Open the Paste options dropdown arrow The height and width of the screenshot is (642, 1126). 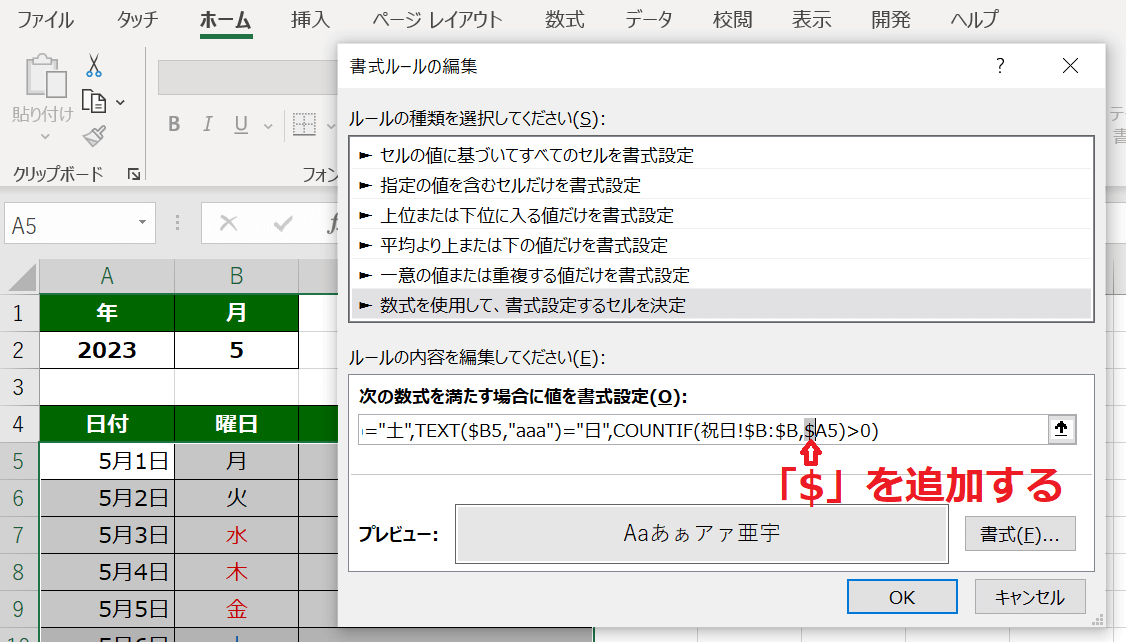click(44, 137)
